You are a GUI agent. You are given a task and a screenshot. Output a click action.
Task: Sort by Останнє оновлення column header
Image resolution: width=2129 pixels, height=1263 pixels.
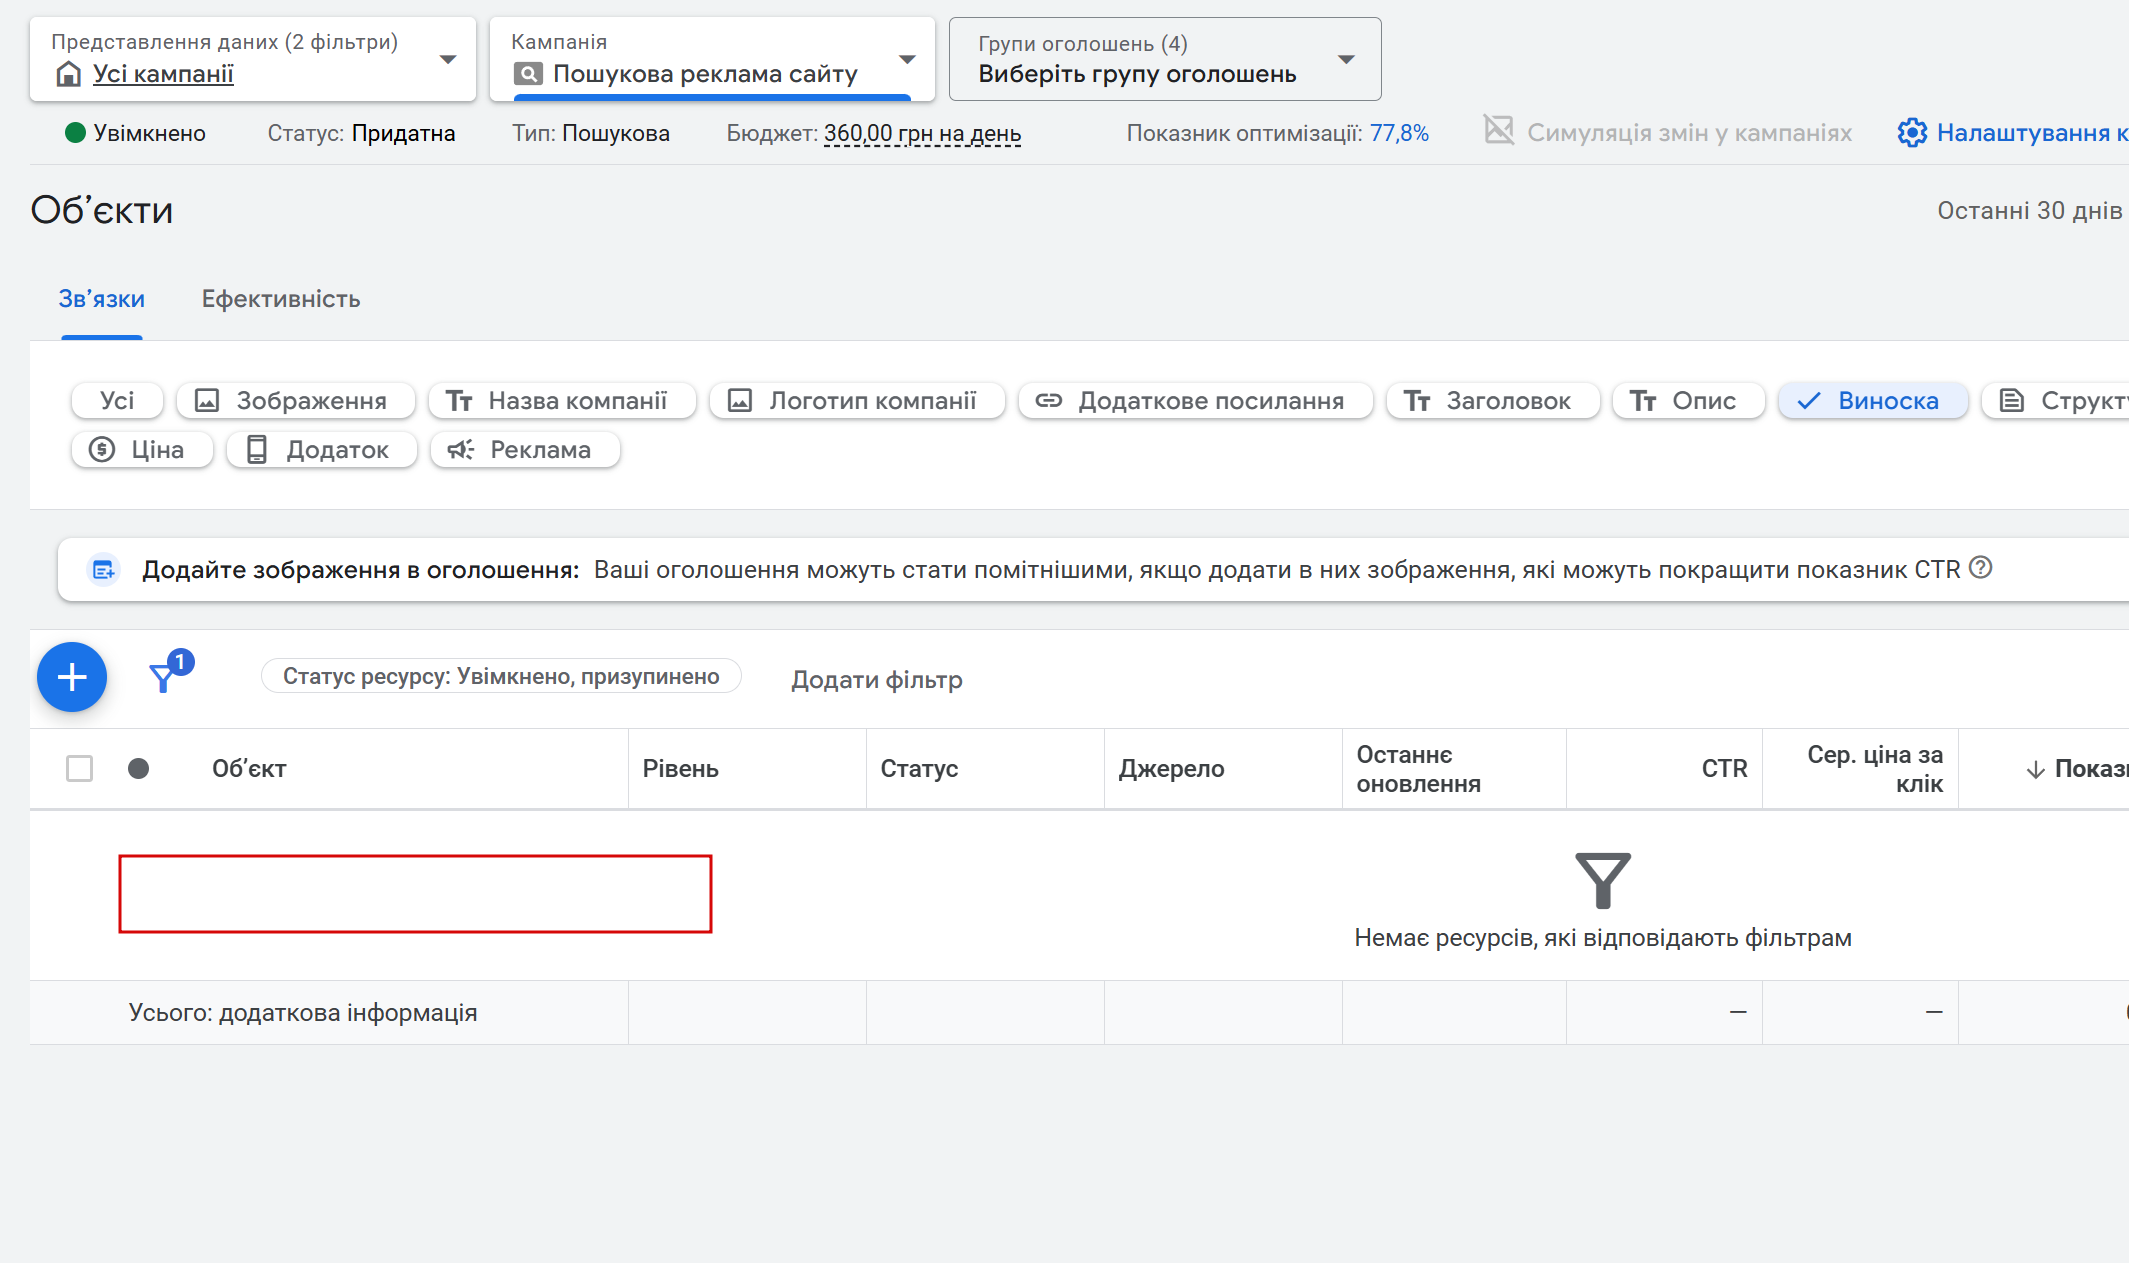1418,769
